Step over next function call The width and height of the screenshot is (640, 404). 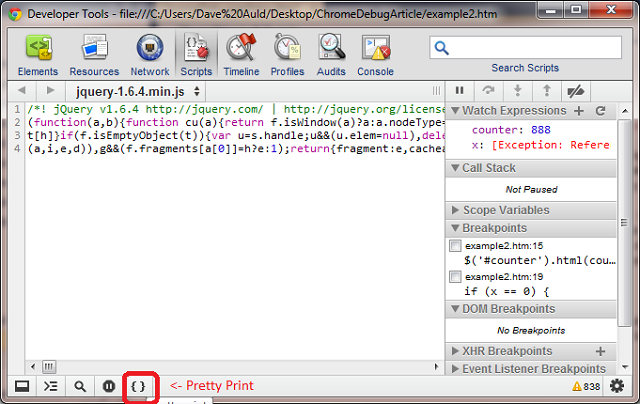tap(488, 91)
